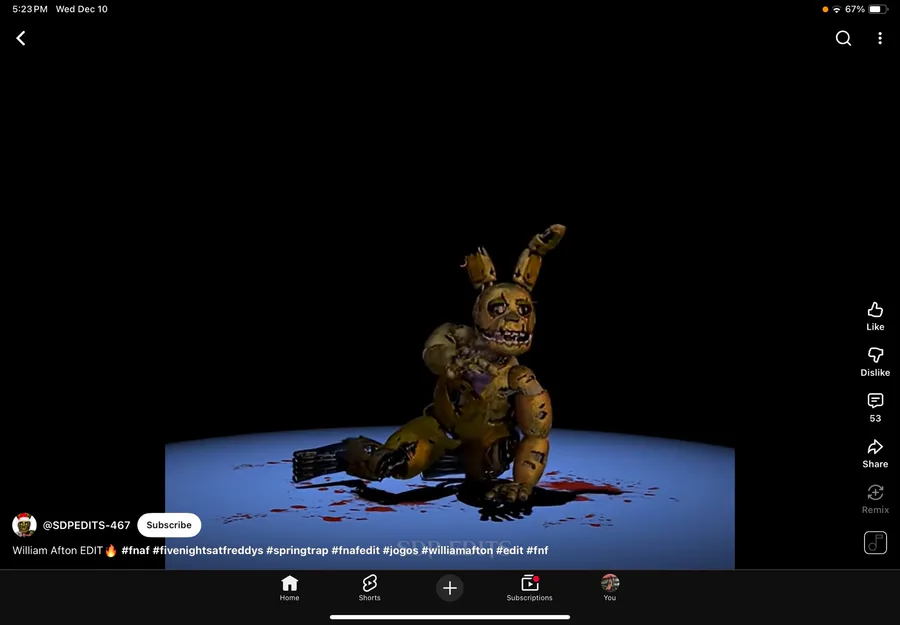Open the #fnaf hashtag

[x=135, y=550]
